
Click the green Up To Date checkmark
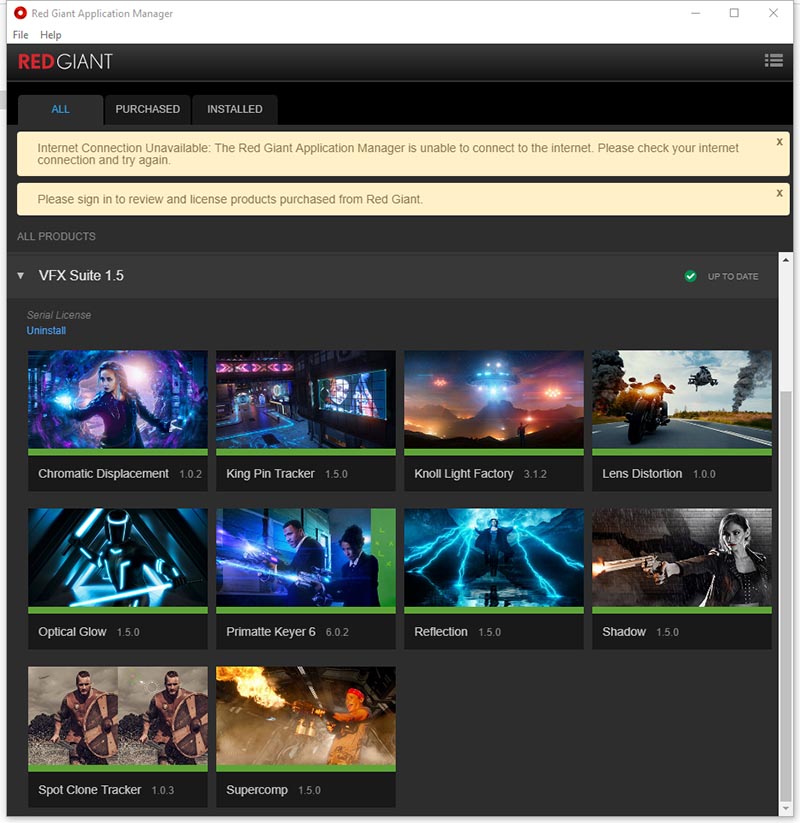coord(690,276)
